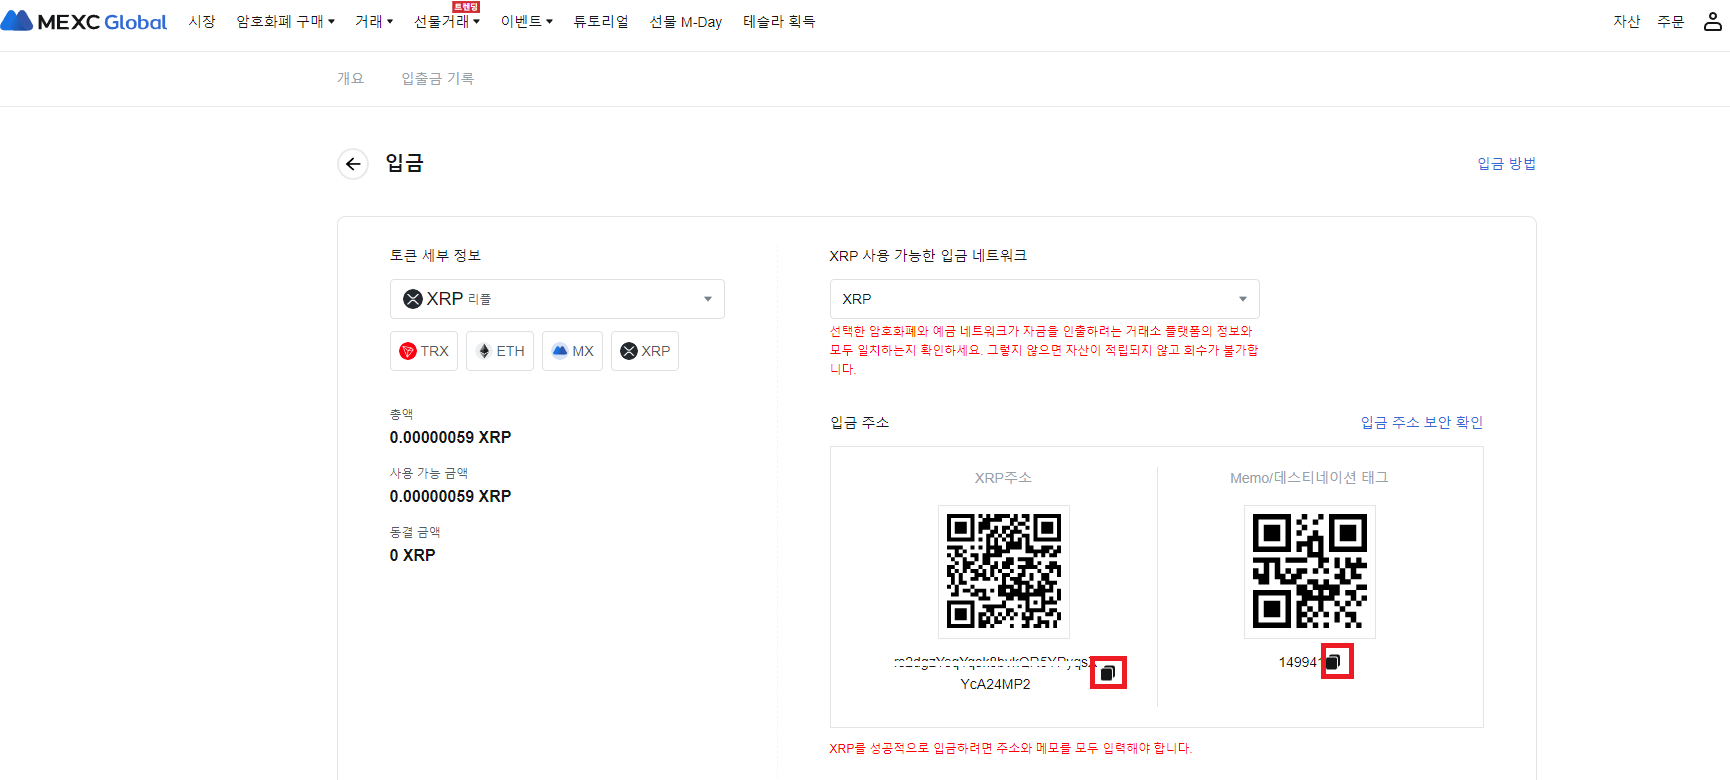Go back with the arrow button
This screenshot has height=780, width=1730.
click(x=353, y=163)
